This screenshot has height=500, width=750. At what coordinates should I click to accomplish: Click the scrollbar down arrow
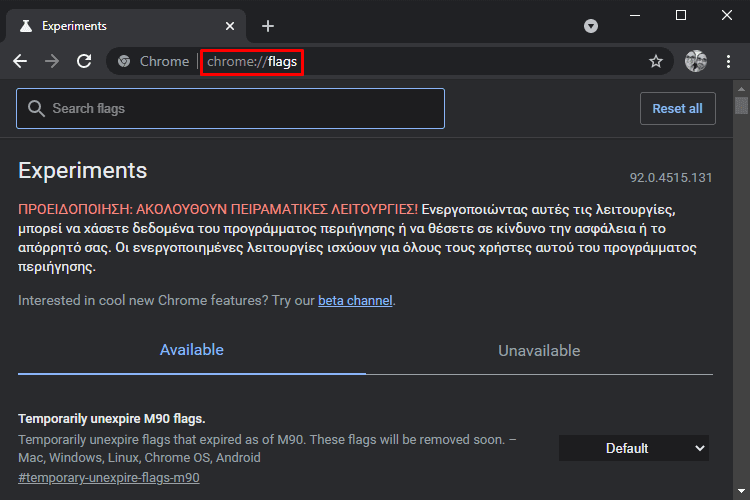[741, 491]
